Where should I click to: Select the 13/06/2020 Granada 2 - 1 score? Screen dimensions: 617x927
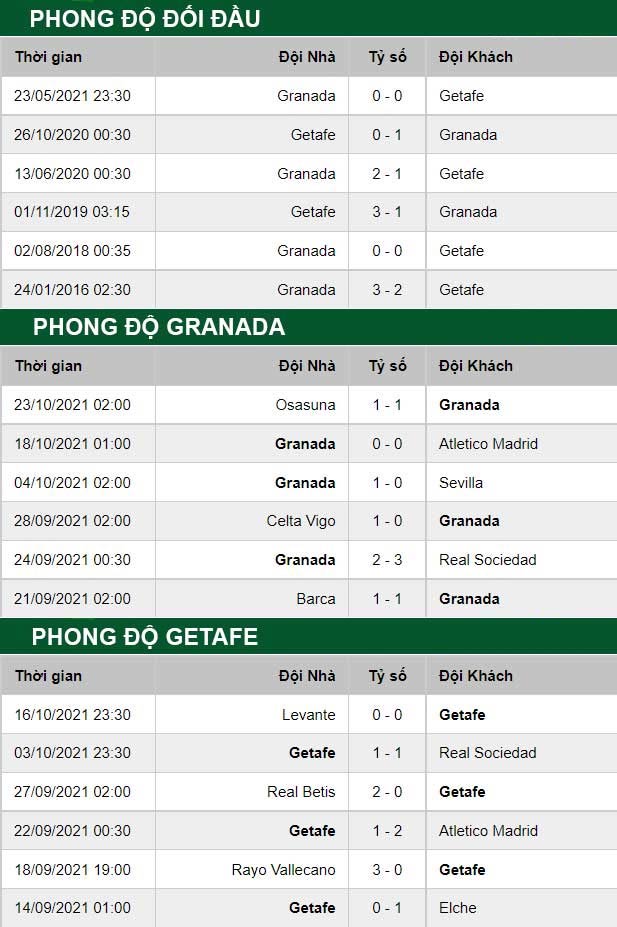click(x=387, y=174)
